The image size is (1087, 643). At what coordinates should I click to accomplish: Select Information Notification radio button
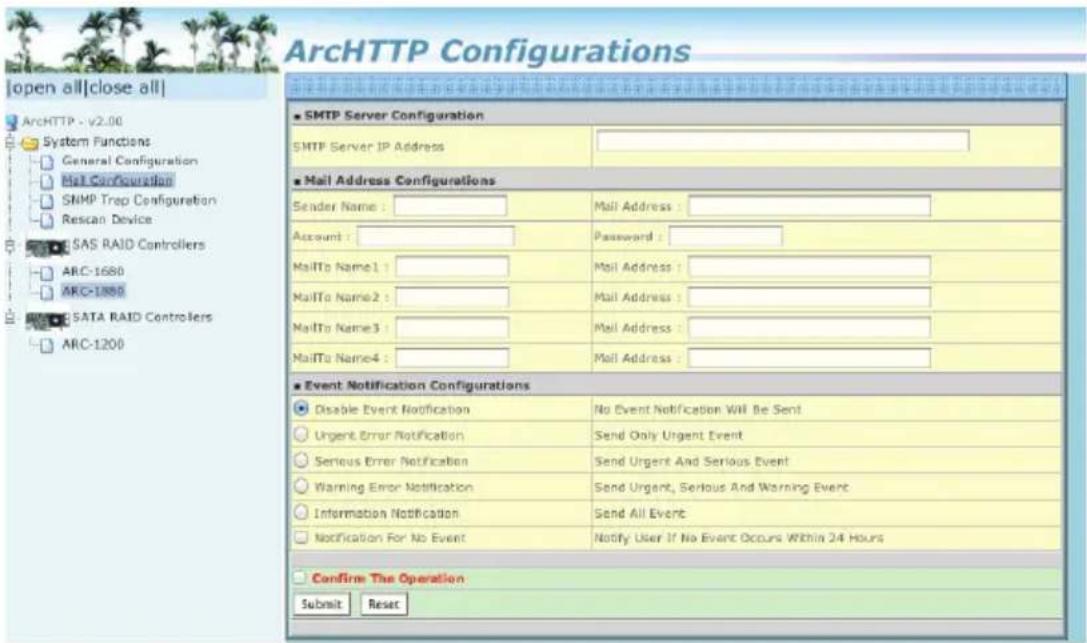301,512
